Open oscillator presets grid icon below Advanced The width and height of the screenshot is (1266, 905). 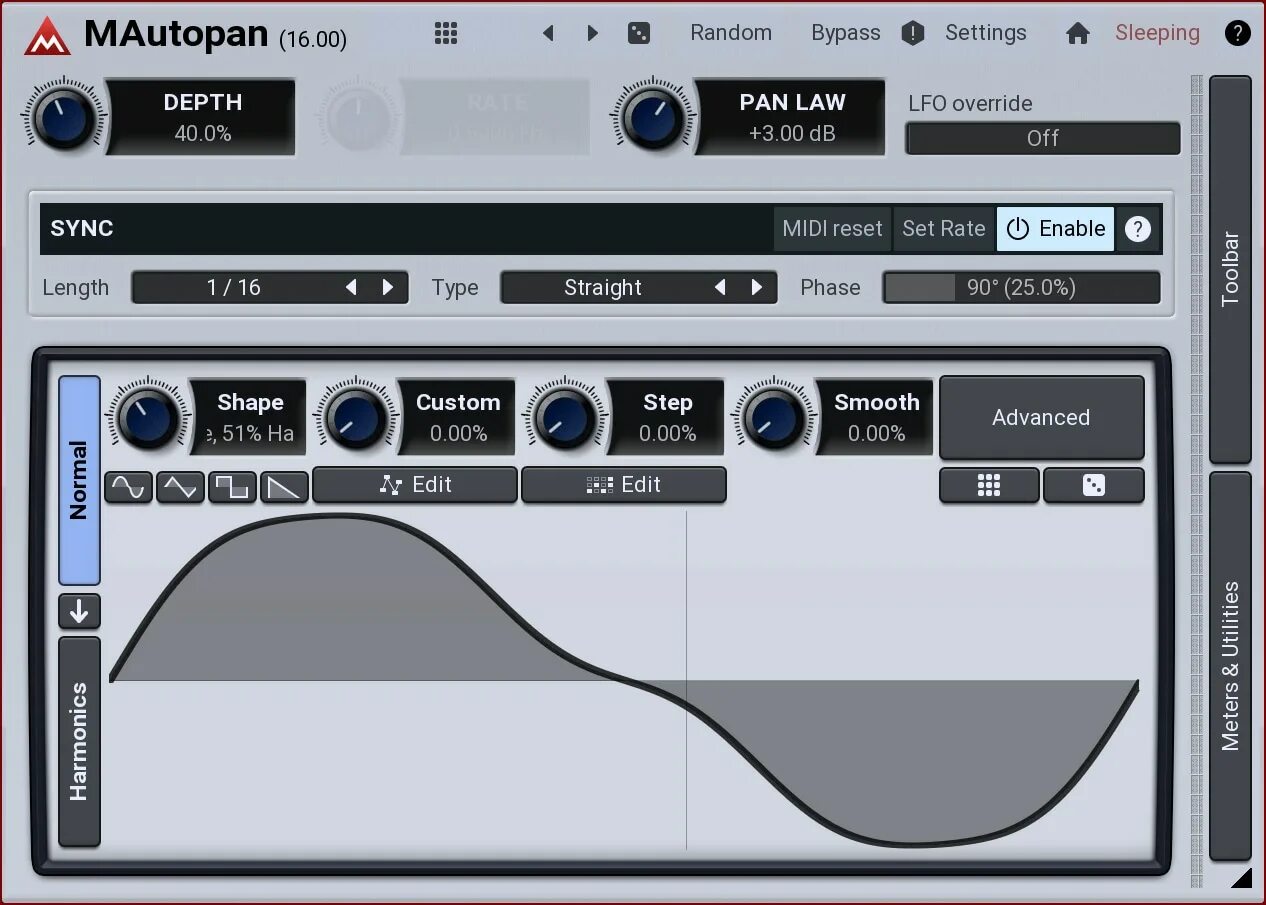point(989,485)
